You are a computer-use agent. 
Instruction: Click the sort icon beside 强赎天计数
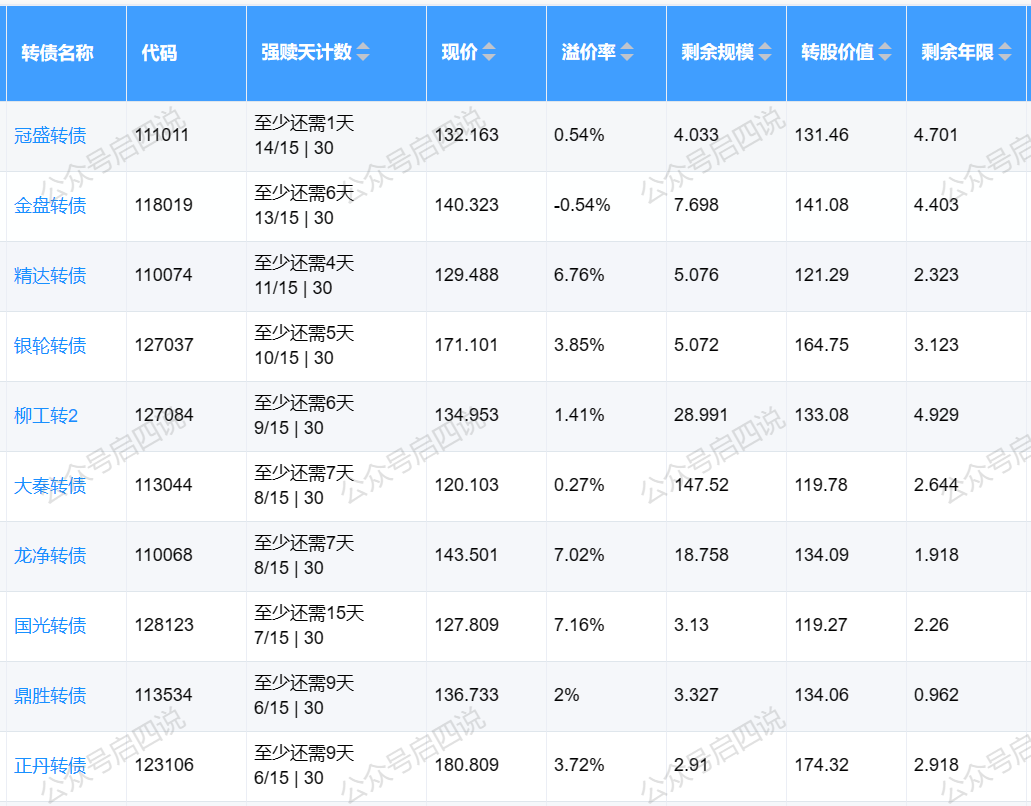pos(363,53)
